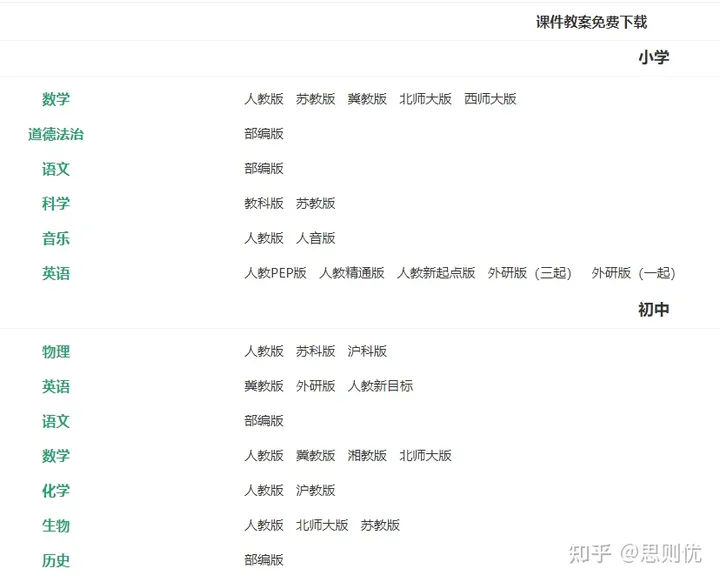Click 部编版 in the 历史 row

point(264,560)
